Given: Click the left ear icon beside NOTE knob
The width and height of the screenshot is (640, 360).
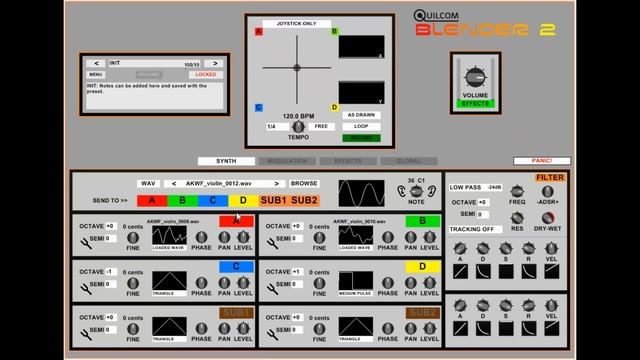Looking at the screenshot, I should coord(402,191).
